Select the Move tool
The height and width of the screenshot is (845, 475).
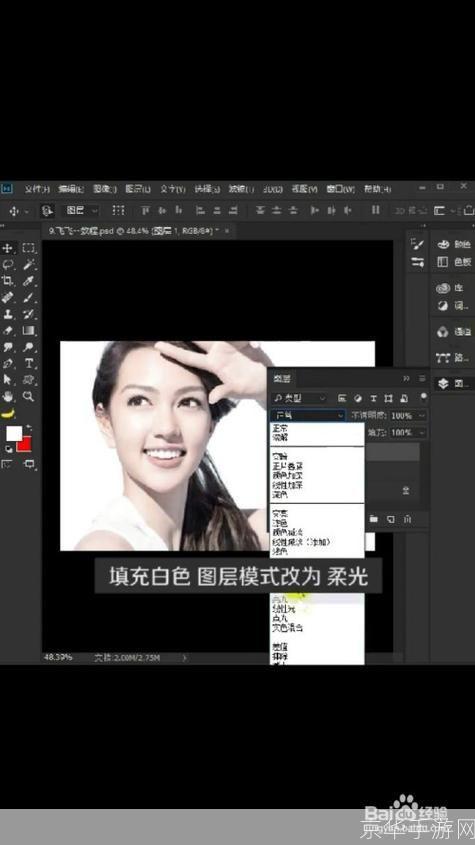point(8,248)
